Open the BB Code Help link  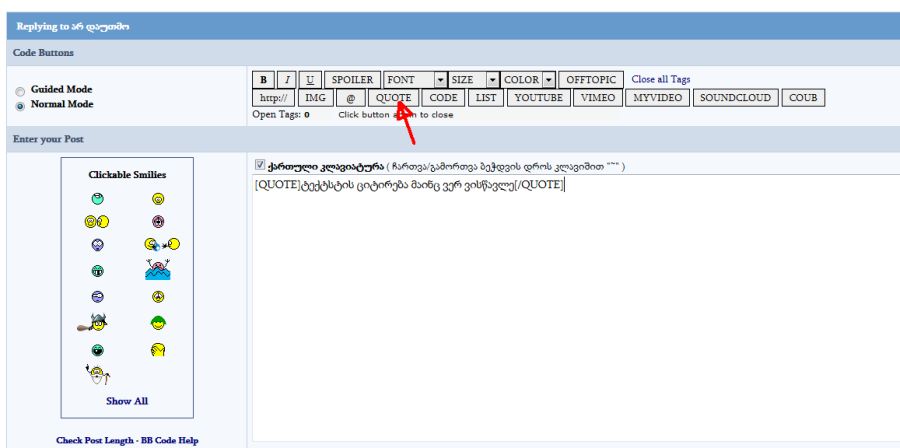pos(170,441)
